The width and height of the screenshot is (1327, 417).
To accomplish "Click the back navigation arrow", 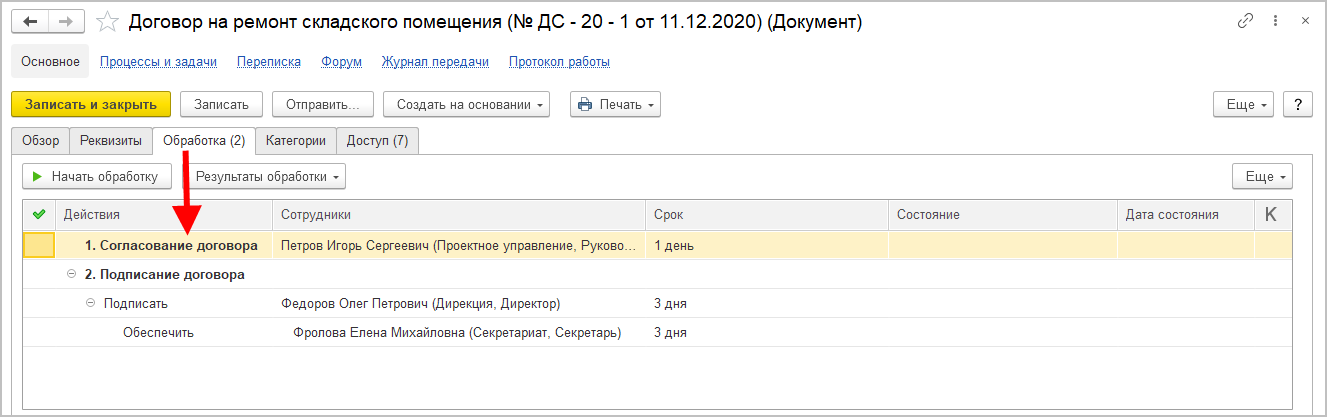I will coord(31,21).
